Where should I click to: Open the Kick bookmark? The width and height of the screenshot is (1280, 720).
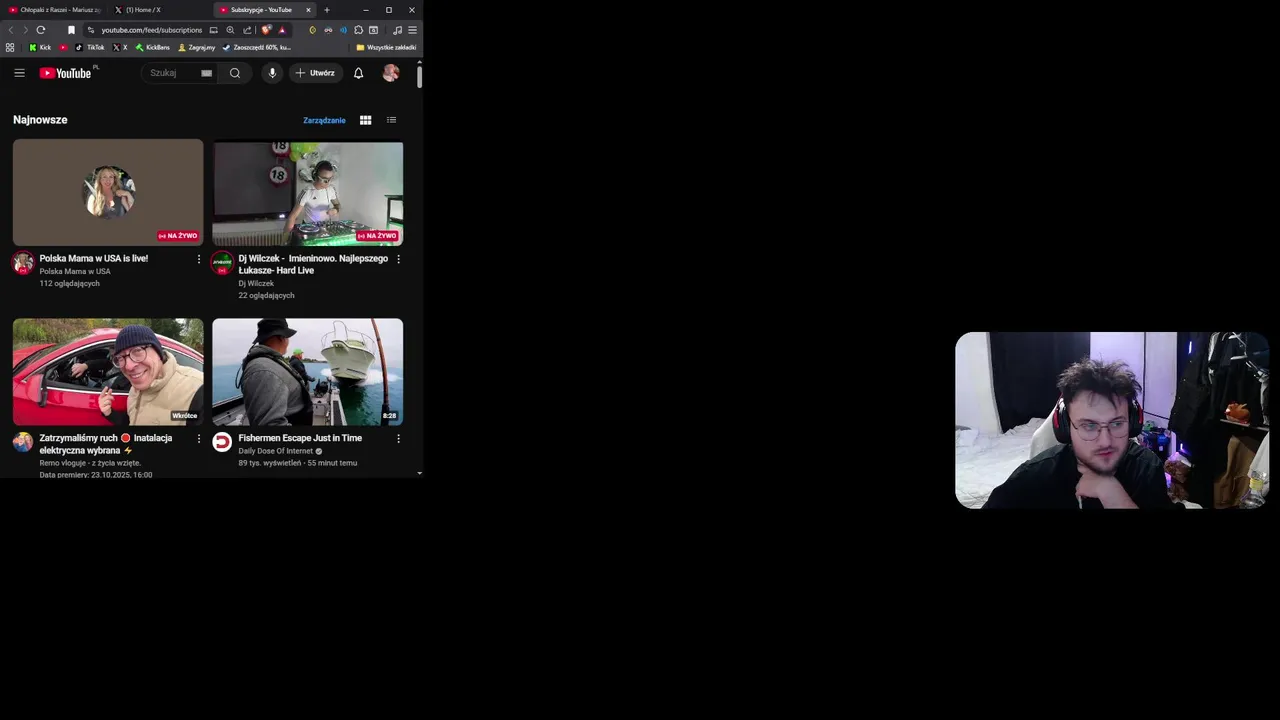[x=40, y=47]
